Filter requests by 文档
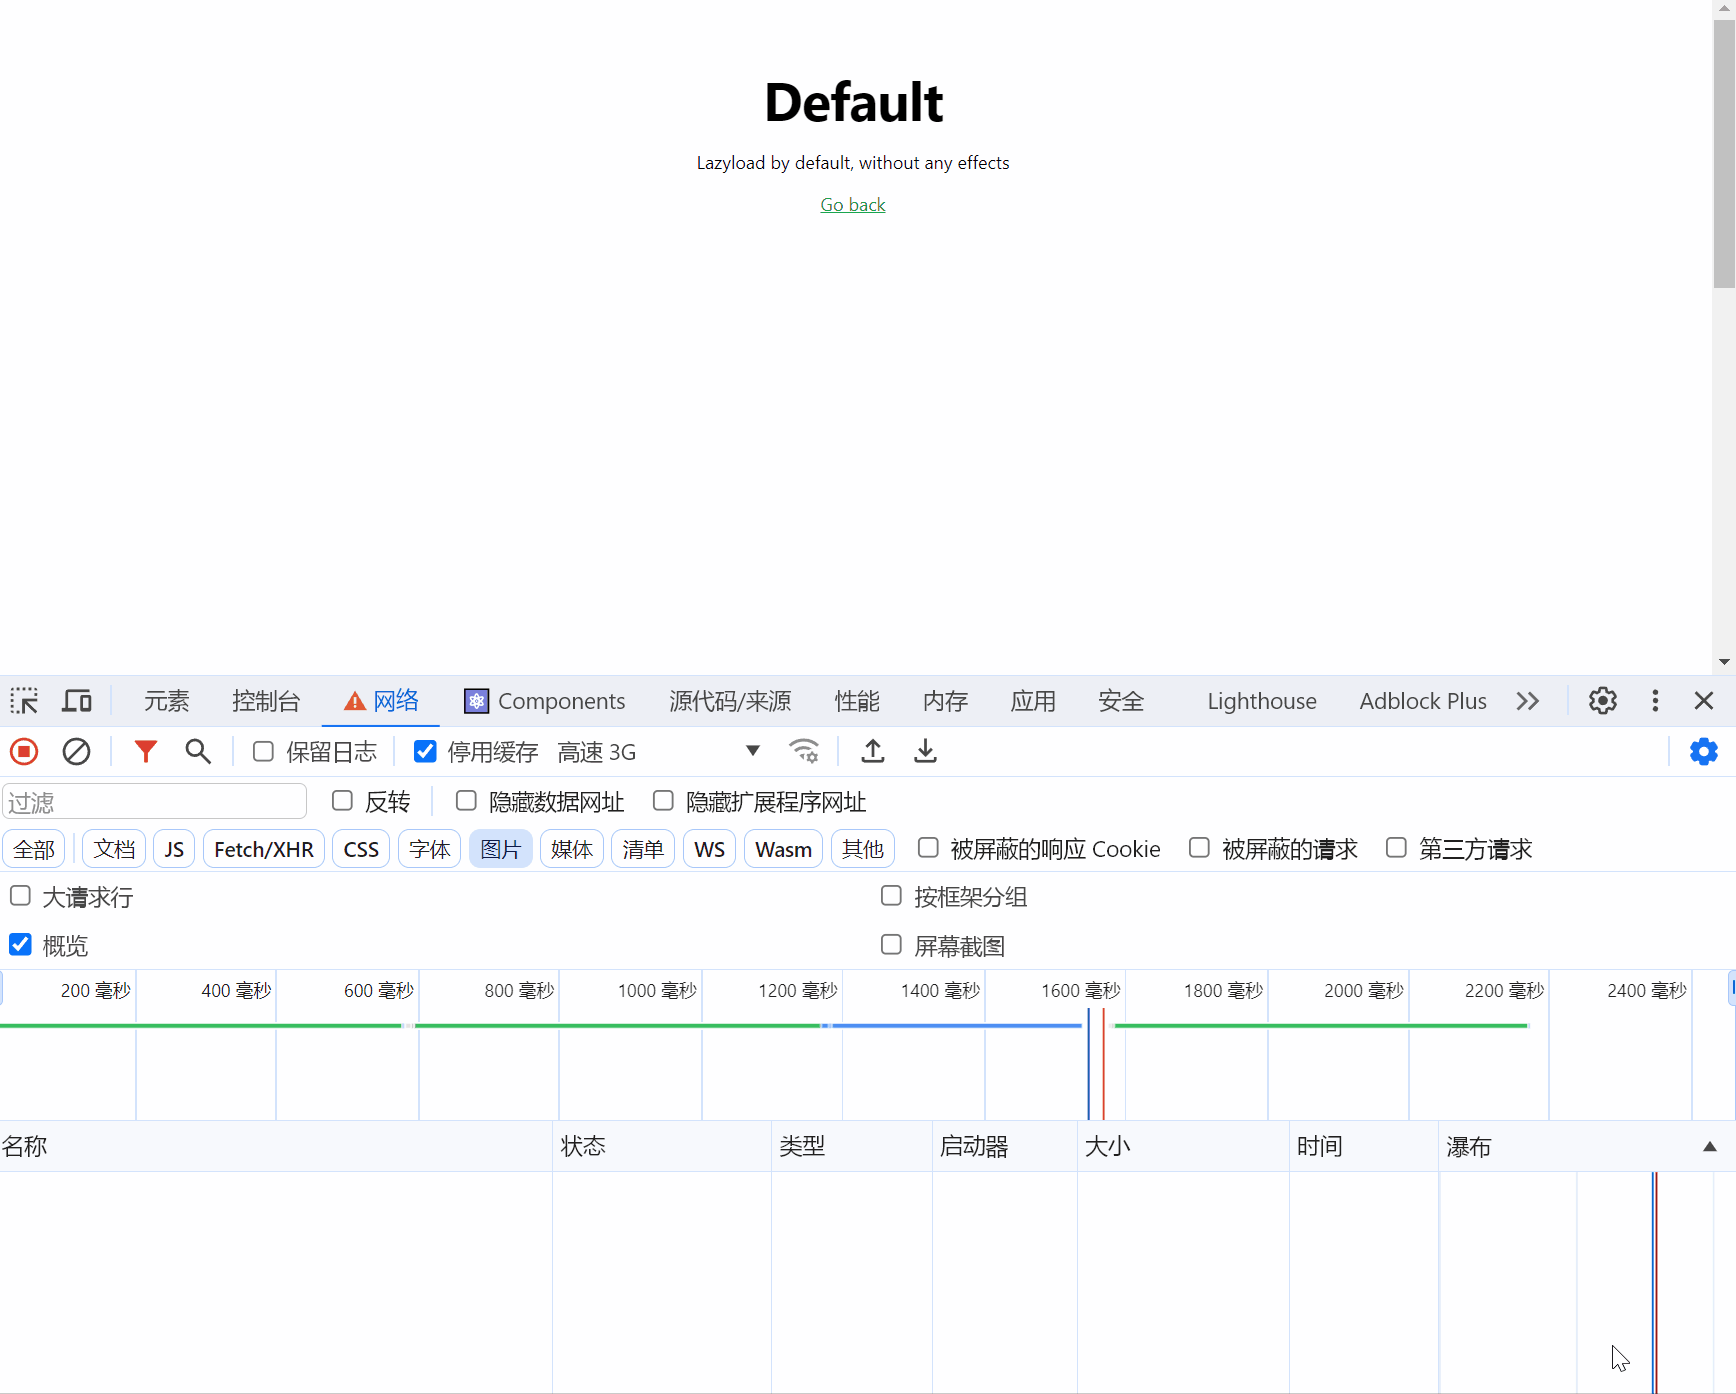Viewport: 1736px width, 1394px height. point(114,849)
